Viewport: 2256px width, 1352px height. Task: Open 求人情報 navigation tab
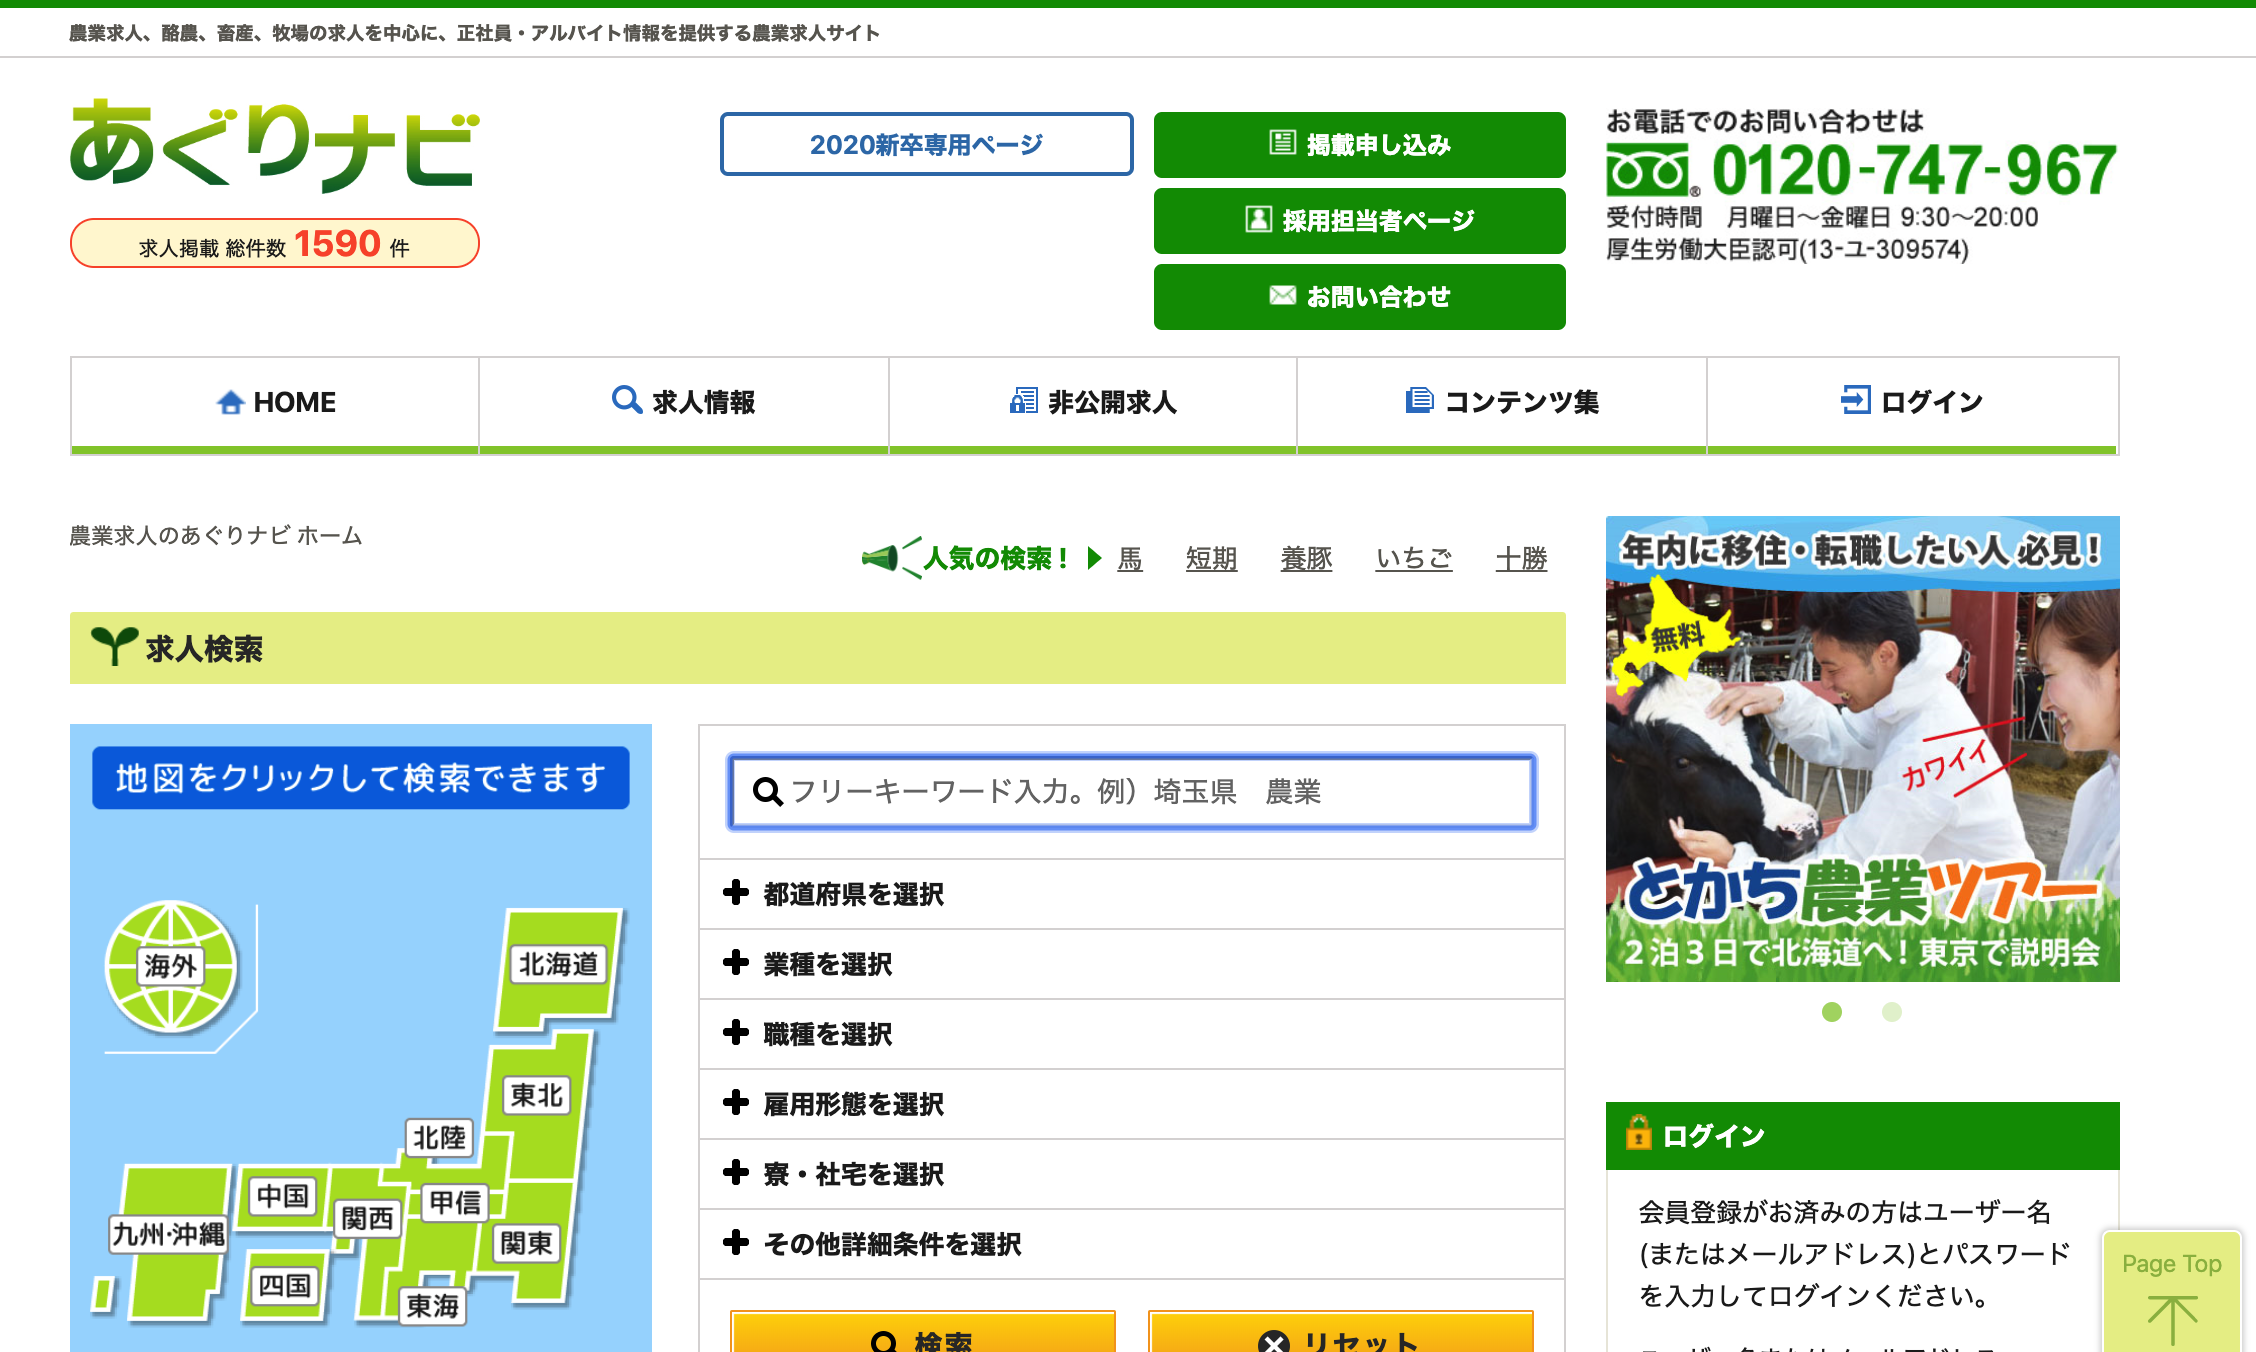(x=684, y=402)
